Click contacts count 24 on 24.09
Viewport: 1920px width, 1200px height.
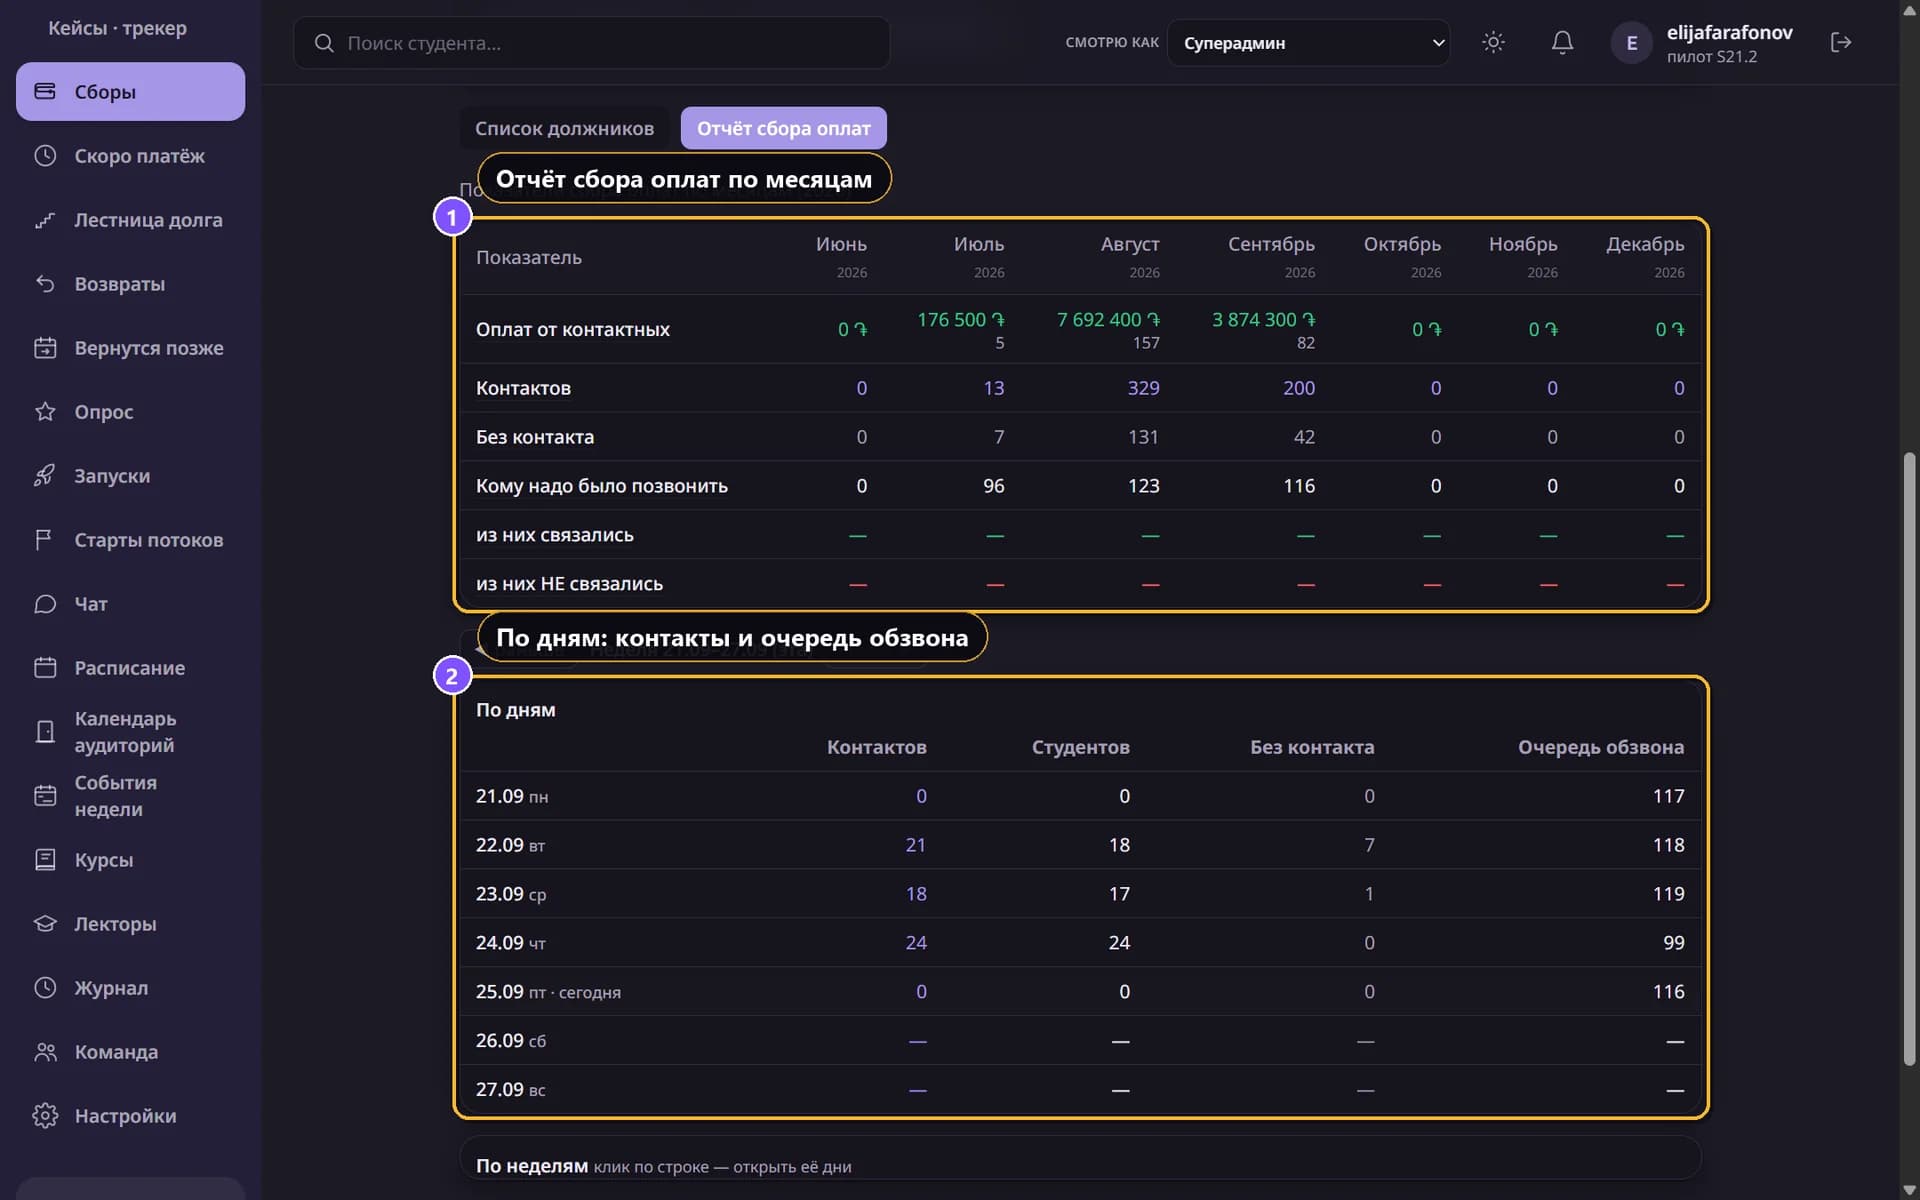[915, 943]
